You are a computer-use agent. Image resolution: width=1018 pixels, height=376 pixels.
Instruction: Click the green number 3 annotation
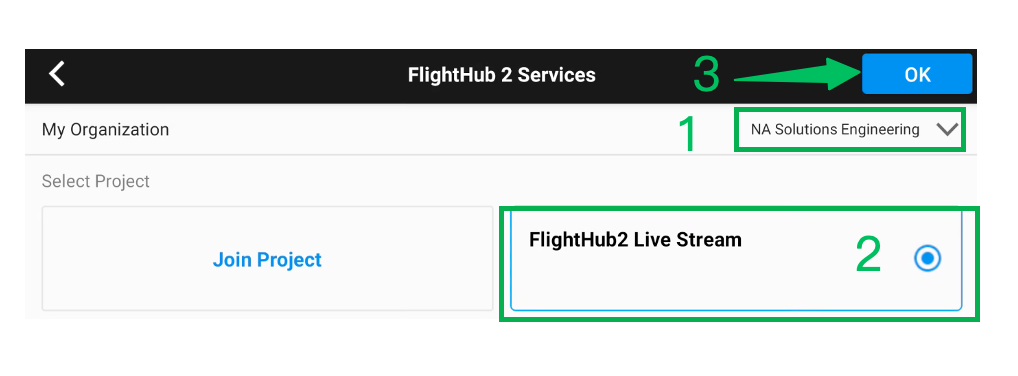[706, 74]
